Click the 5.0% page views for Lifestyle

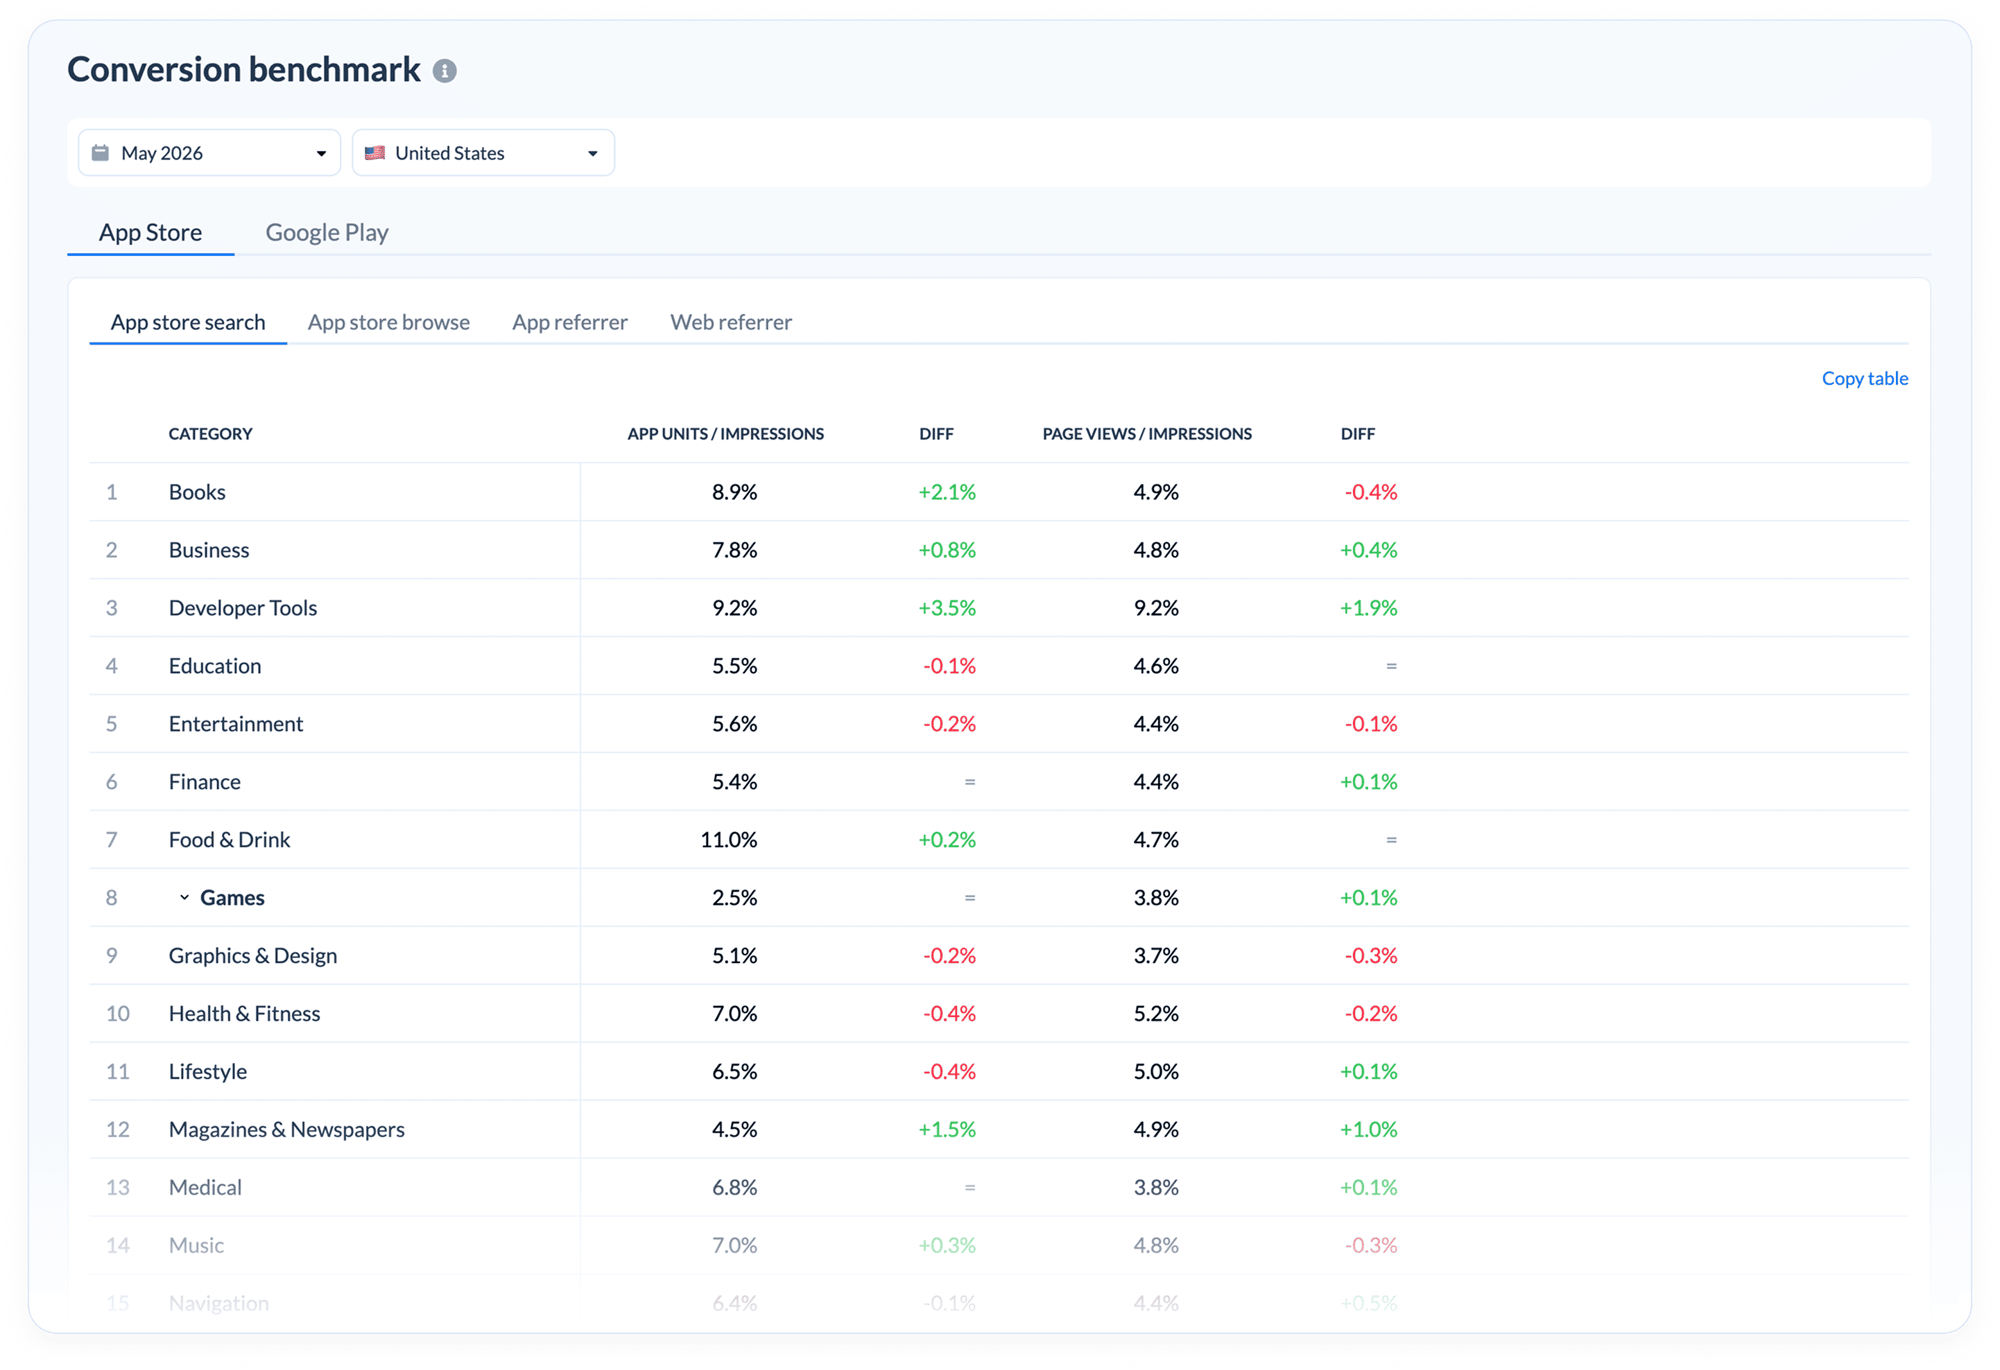[x=1157, y=1072]
